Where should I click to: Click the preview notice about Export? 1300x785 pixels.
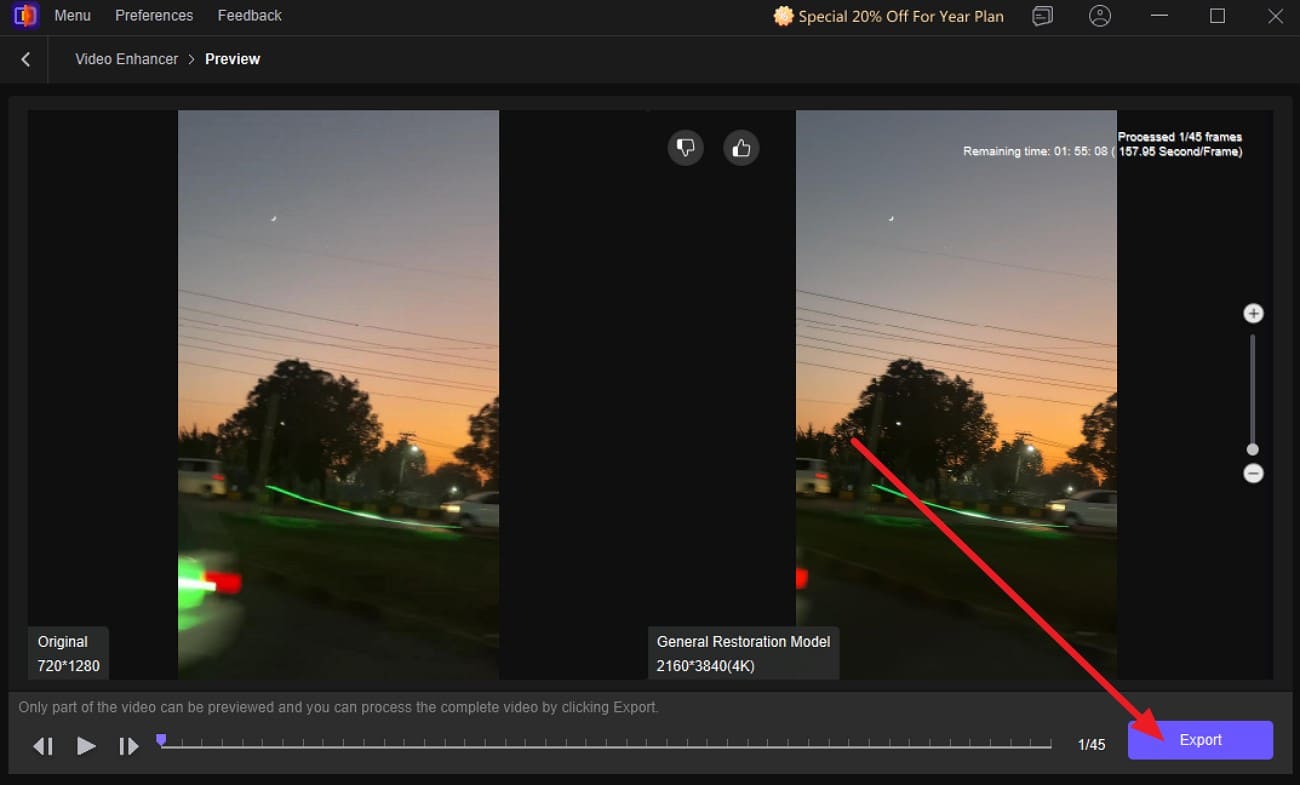coord(338,707)
